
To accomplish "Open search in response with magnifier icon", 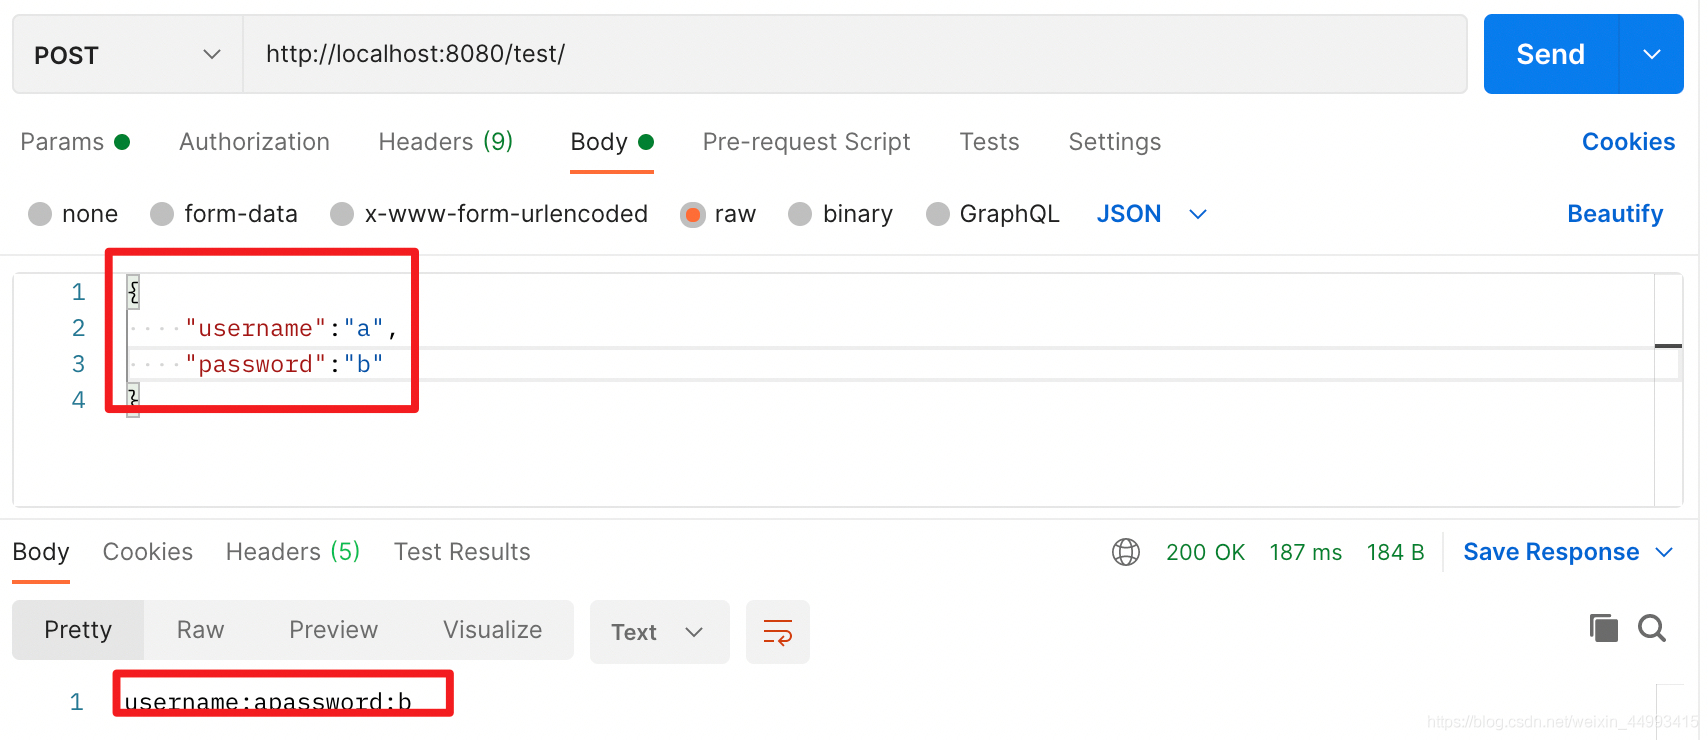I will 1652,628.
